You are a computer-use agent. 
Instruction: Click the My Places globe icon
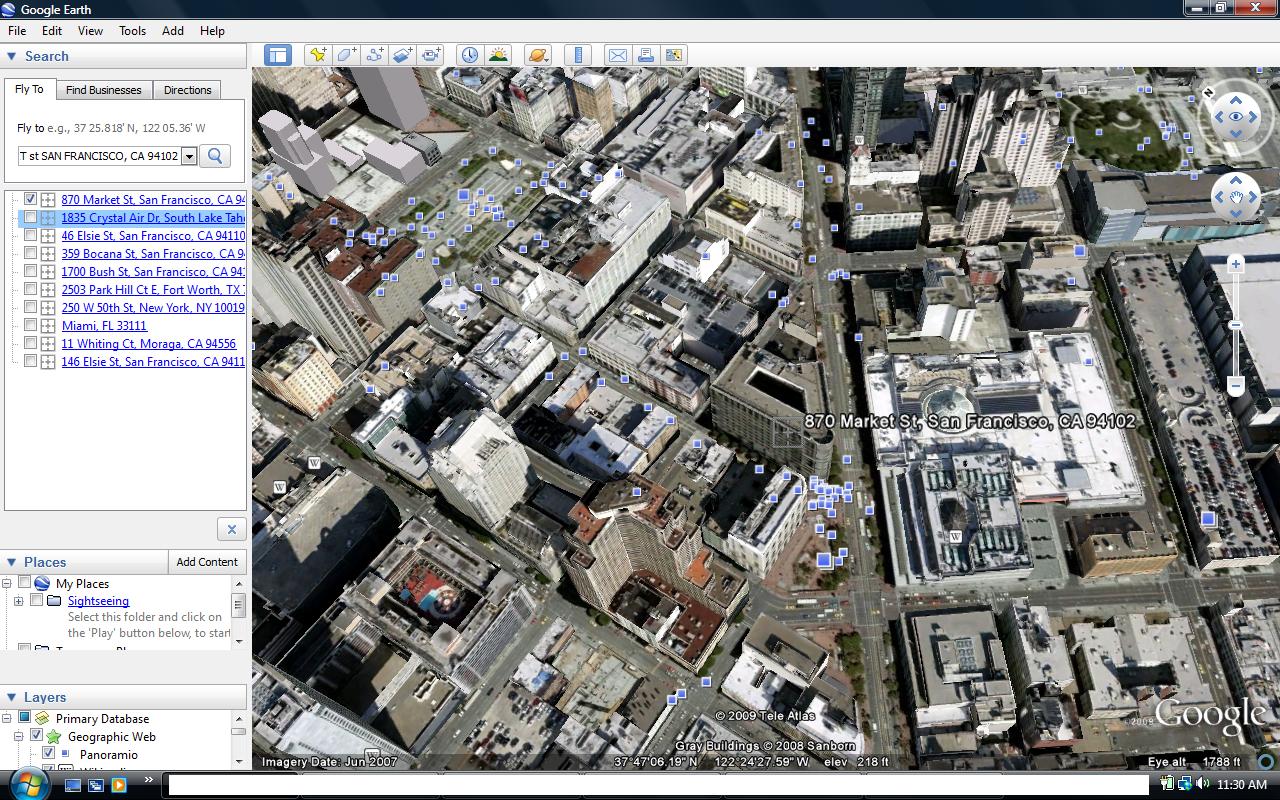click(42, 583)
